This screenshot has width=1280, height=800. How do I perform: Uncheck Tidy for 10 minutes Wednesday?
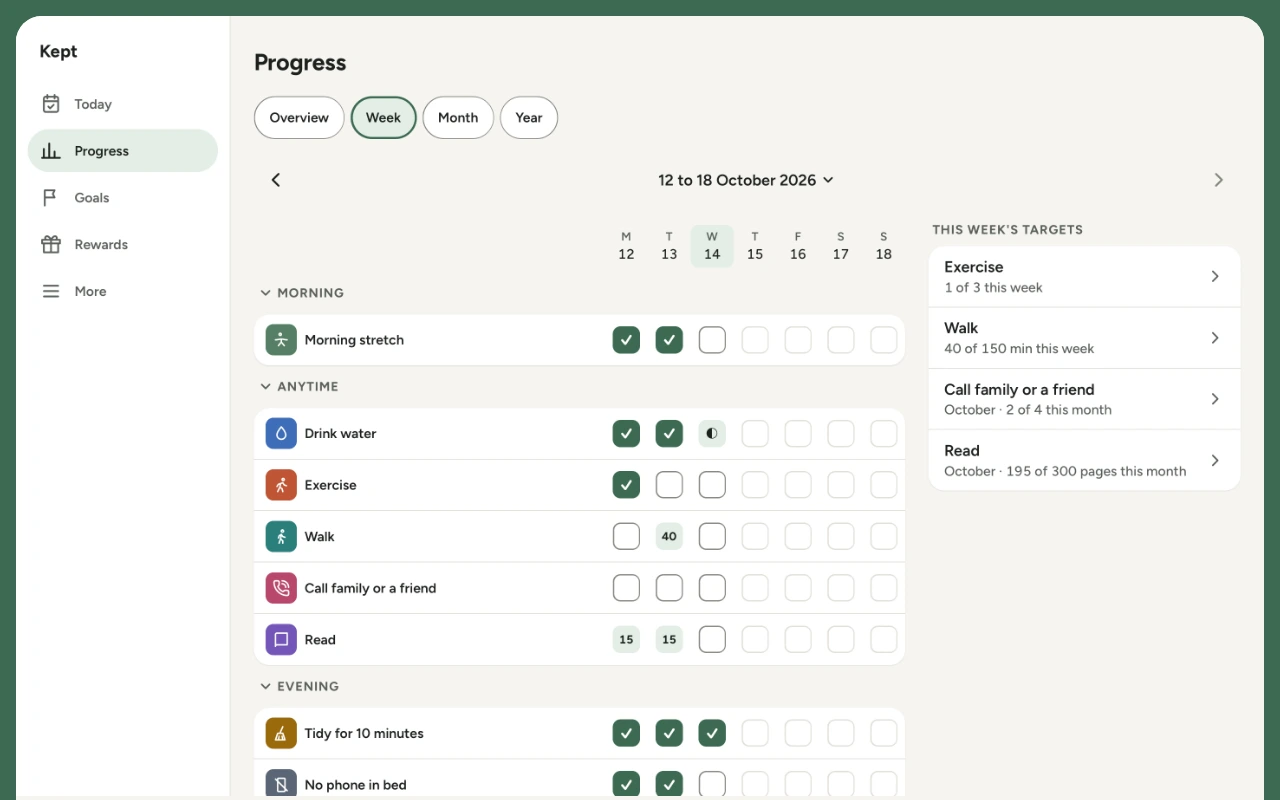click(712, 733)
